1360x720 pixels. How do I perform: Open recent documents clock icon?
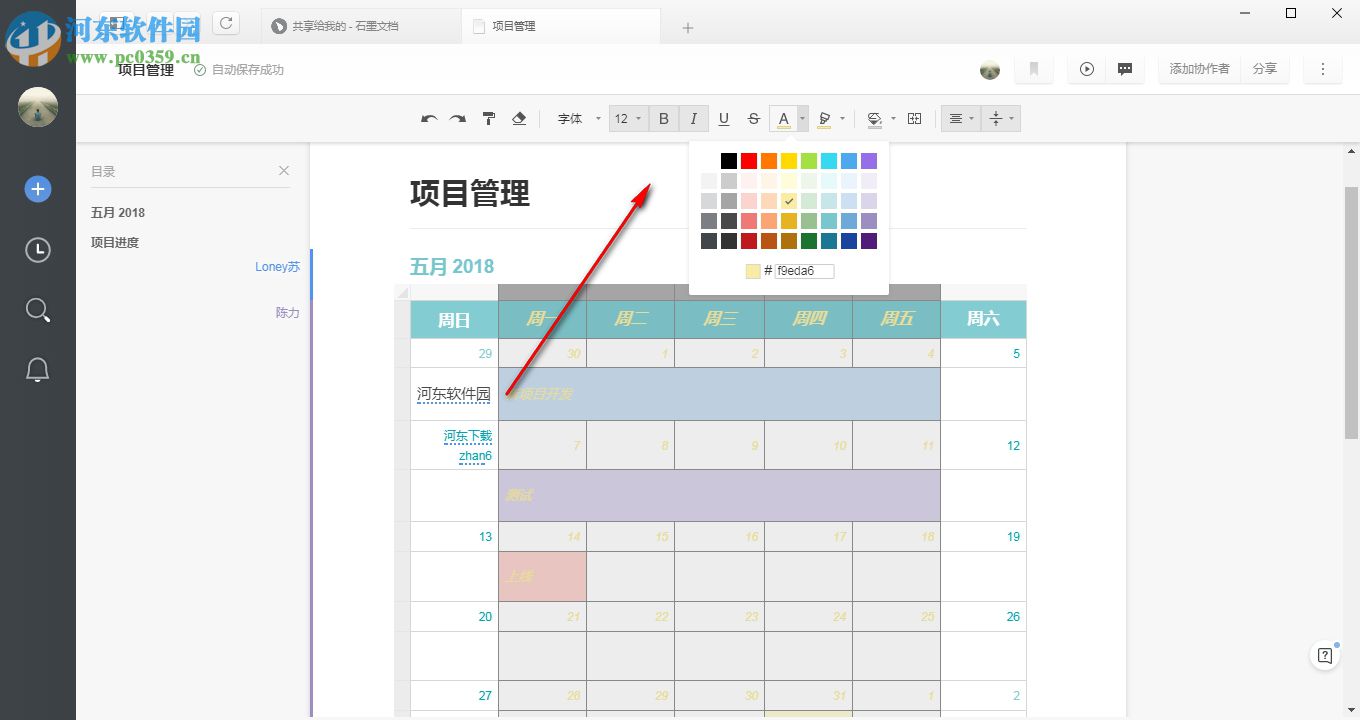38,250
